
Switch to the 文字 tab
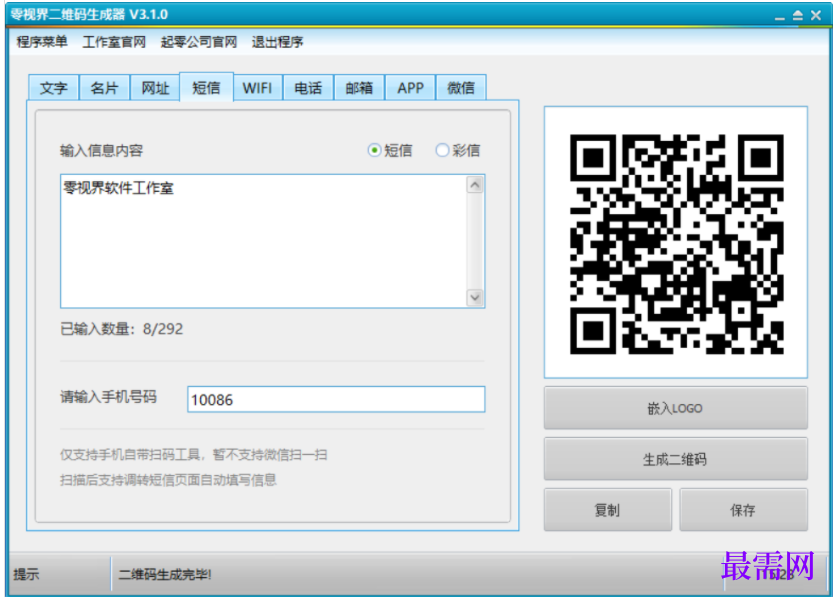54,88
